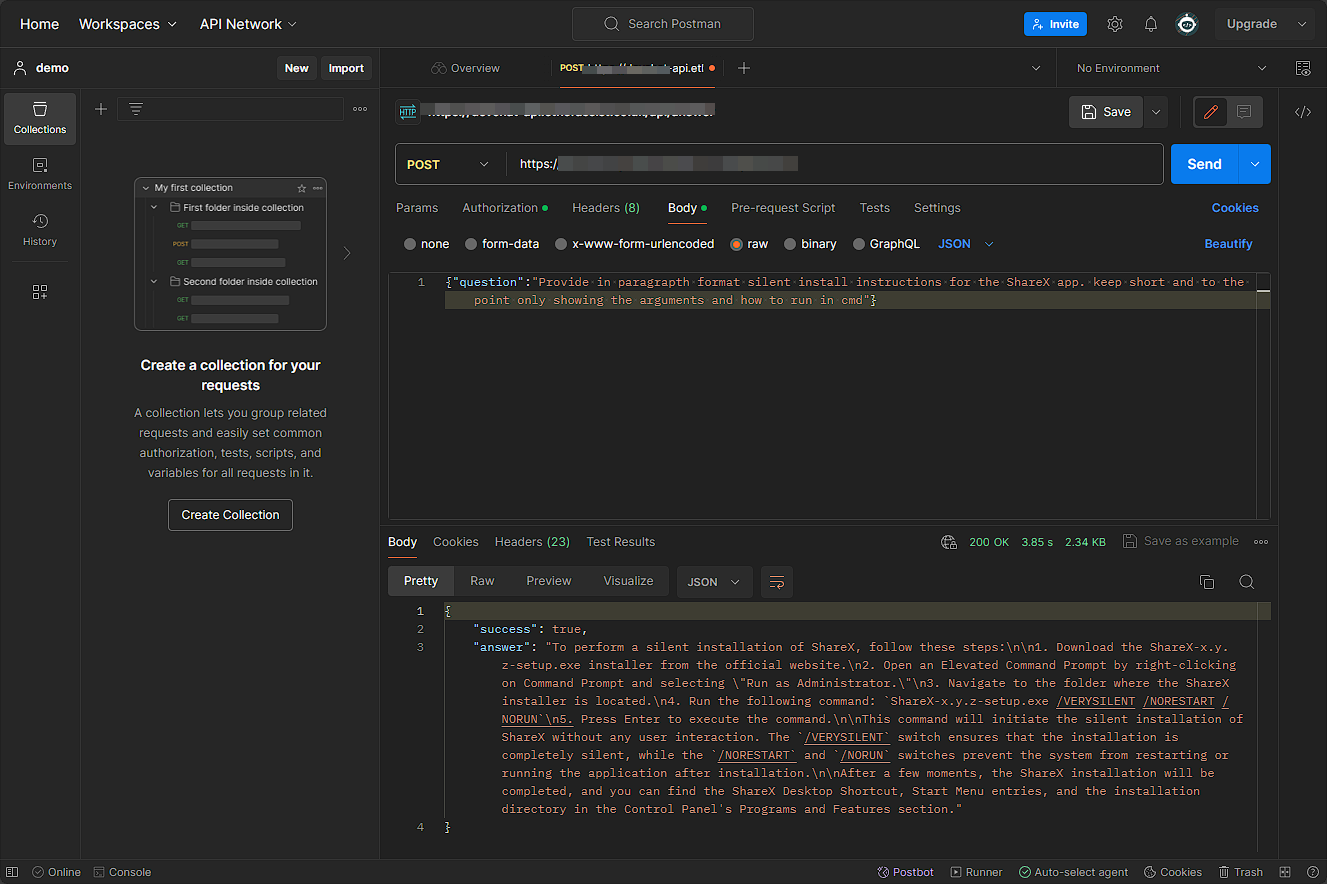Click the next slide chevron beside collection illustration

[x=347, y=254]
